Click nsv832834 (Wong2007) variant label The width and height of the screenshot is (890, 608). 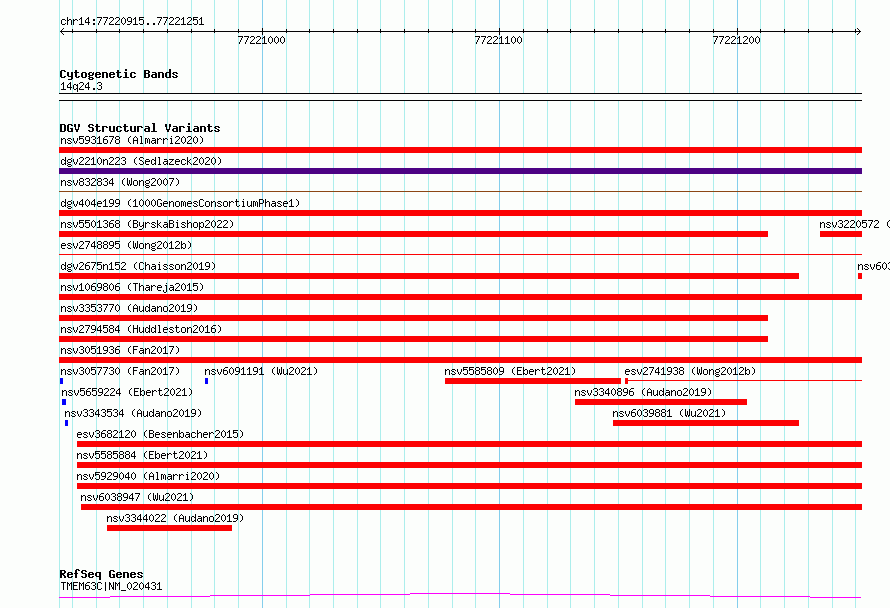[120, 182]
